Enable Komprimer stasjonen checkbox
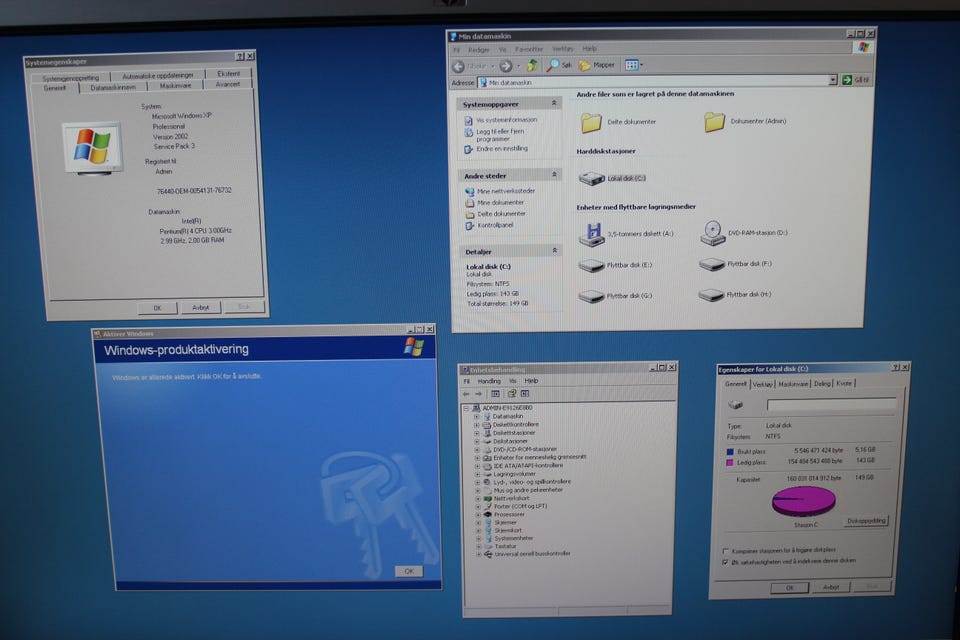Viewport: 960px width, 640px height. pos(726,551)
